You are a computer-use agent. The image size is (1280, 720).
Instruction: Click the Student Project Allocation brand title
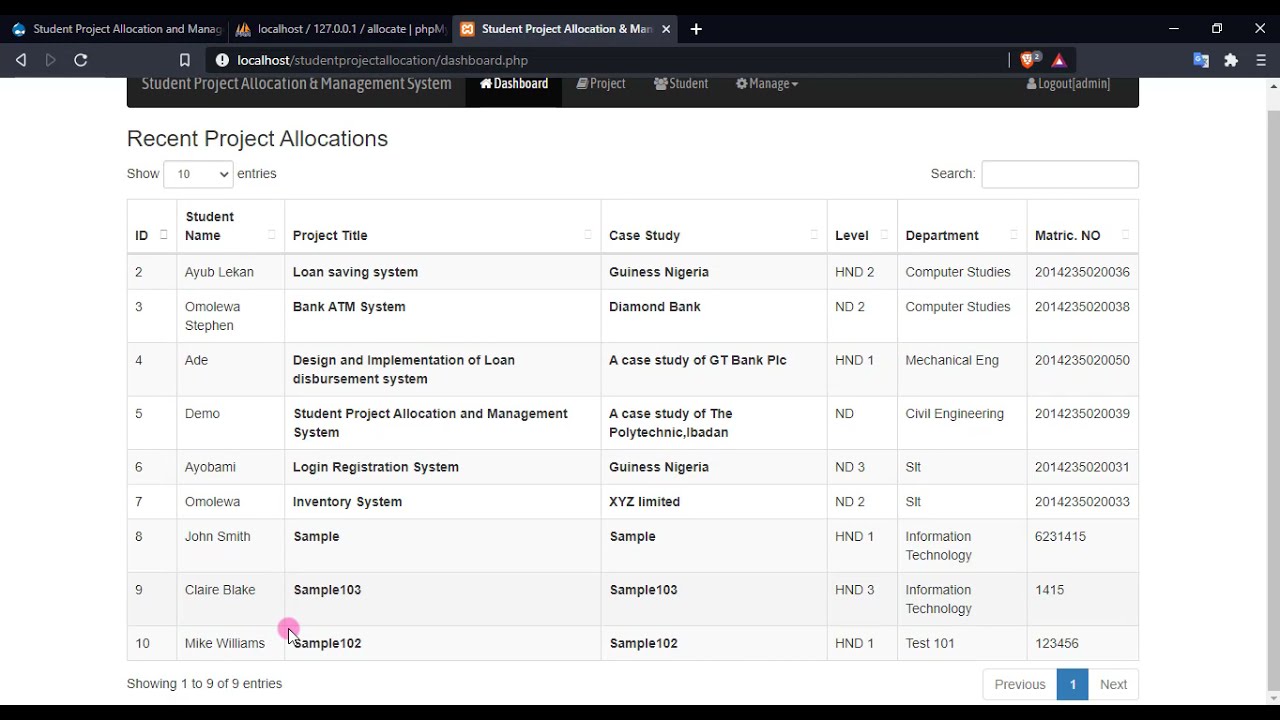[x=297, y=84]
